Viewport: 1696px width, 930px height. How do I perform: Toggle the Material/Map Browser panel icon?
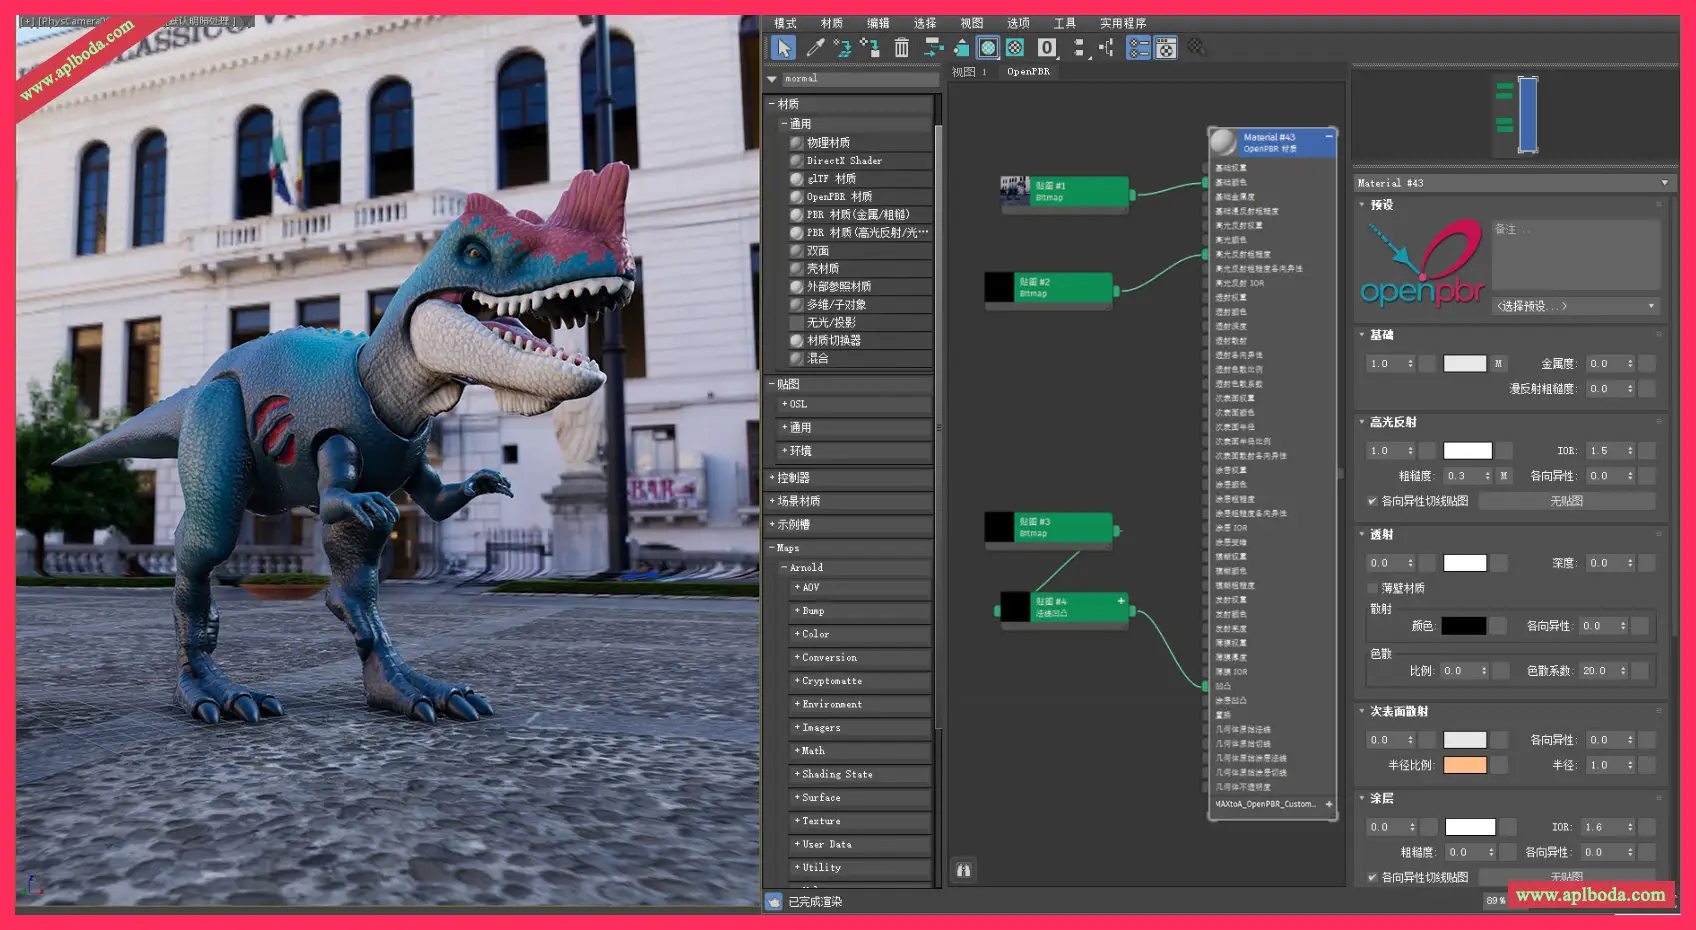click(1138, 47)
